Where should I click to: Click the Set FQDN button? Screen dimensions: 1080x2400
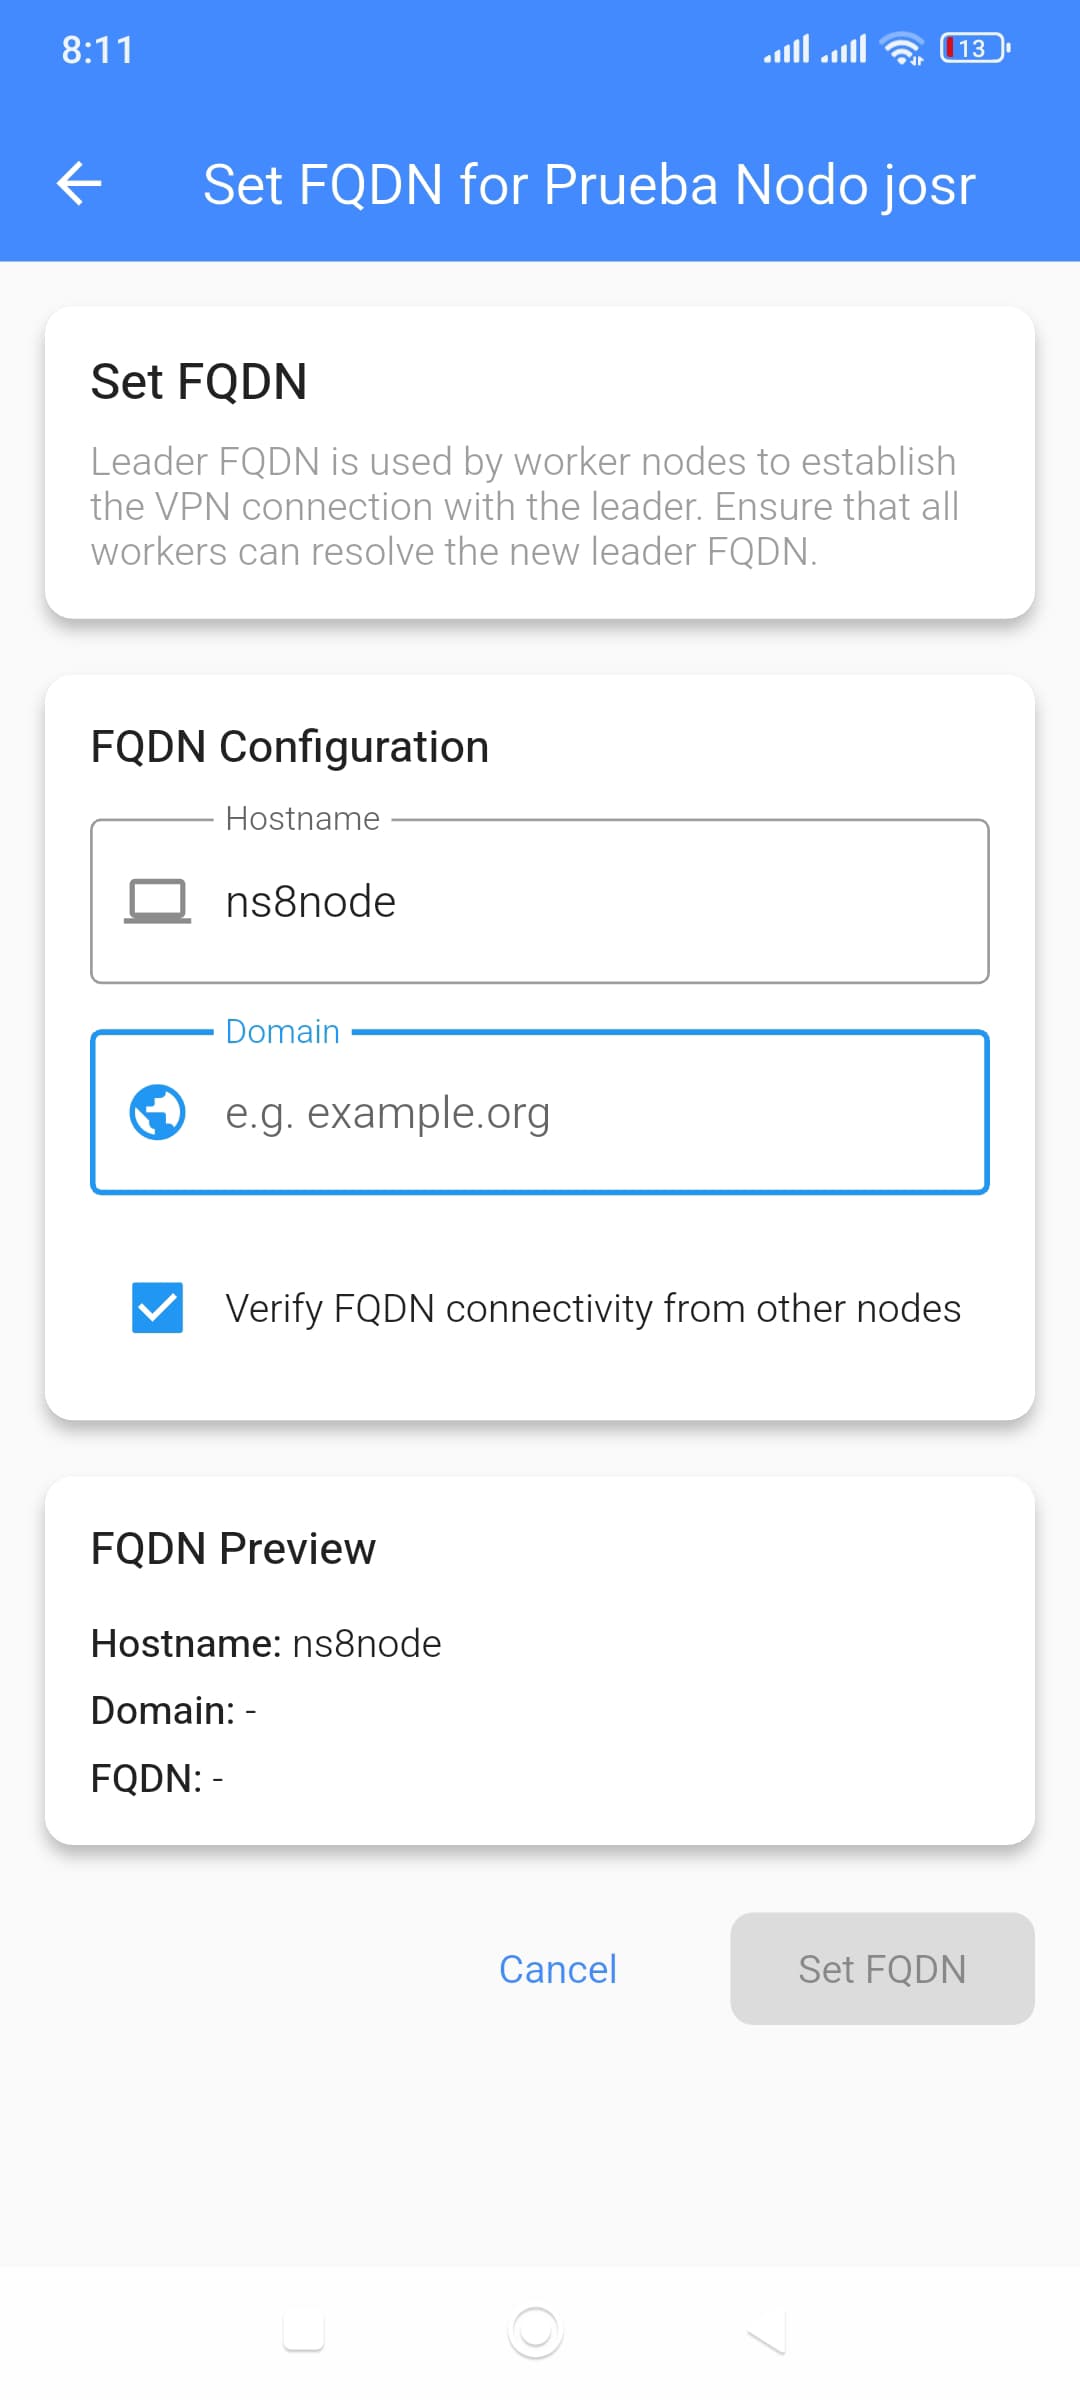882,1969
